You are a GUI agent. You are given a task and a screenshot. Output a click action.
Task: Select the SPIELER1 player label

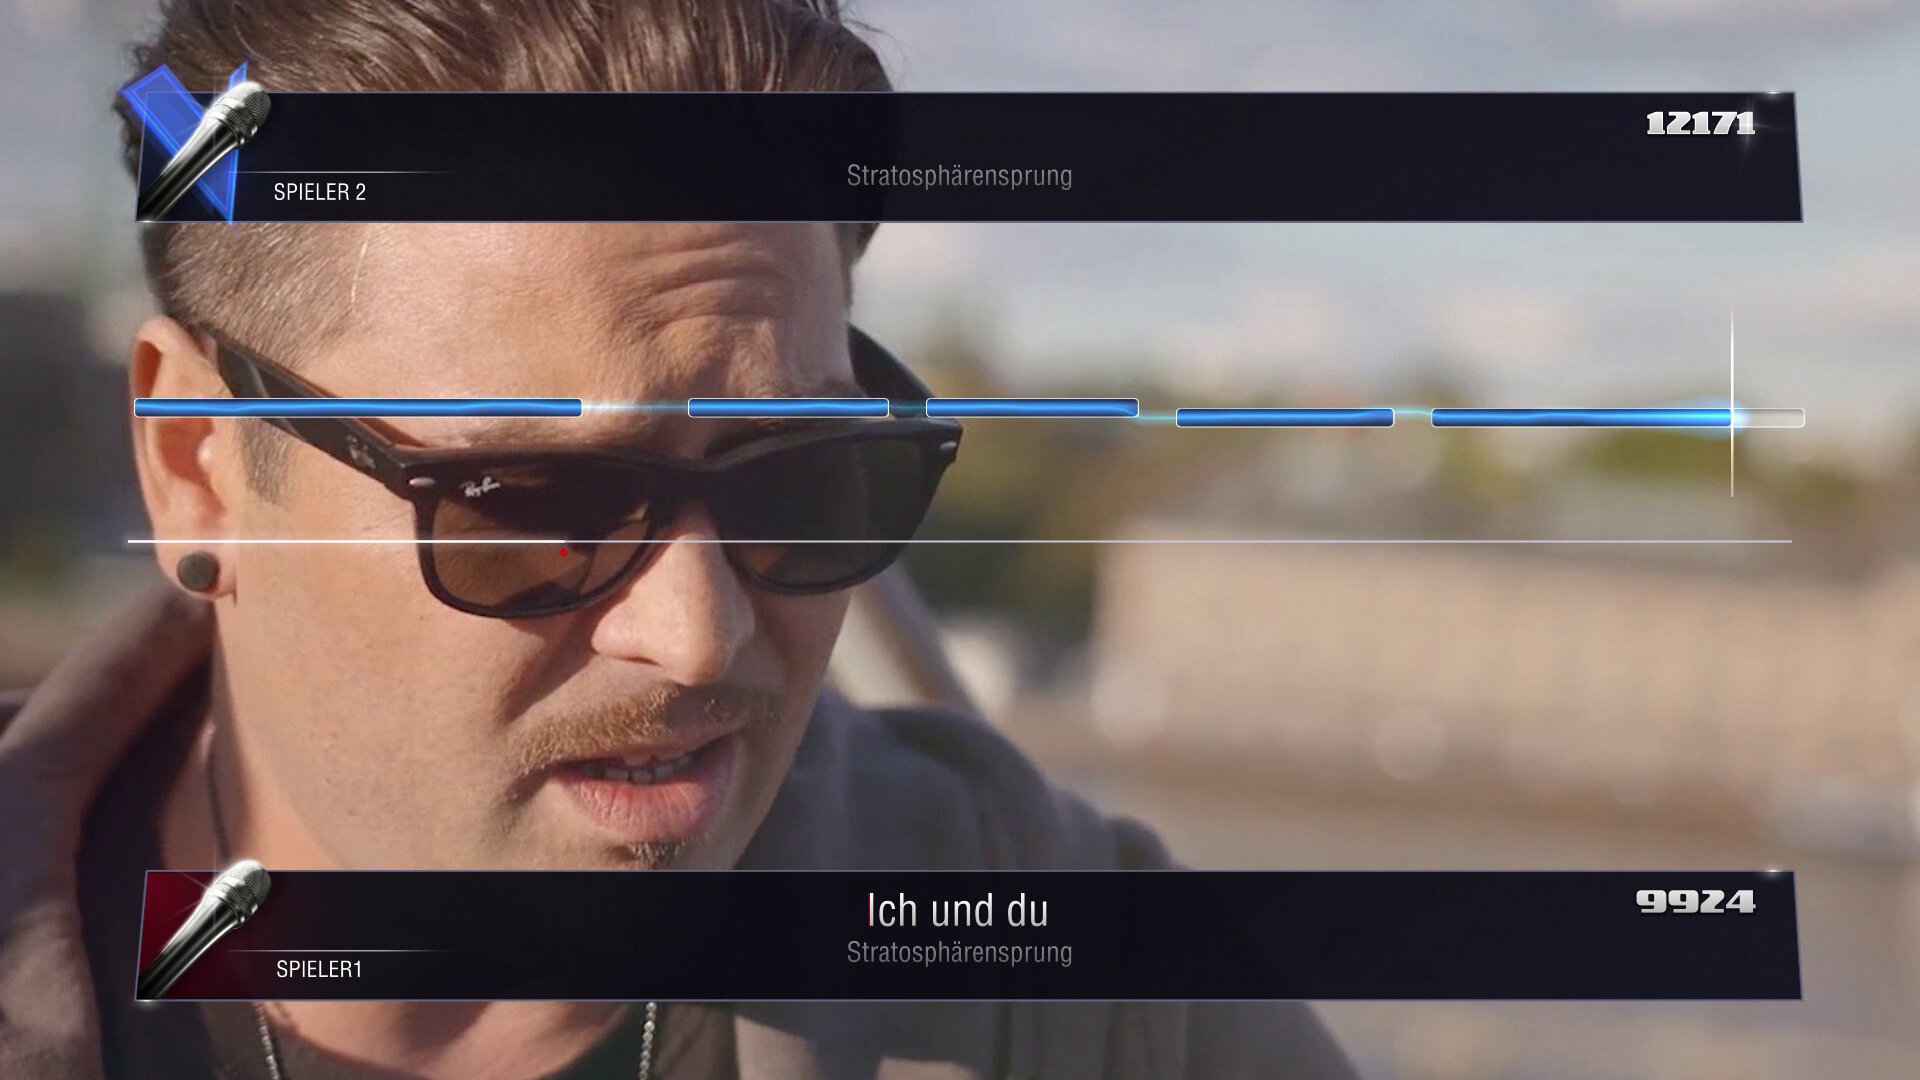319,969
